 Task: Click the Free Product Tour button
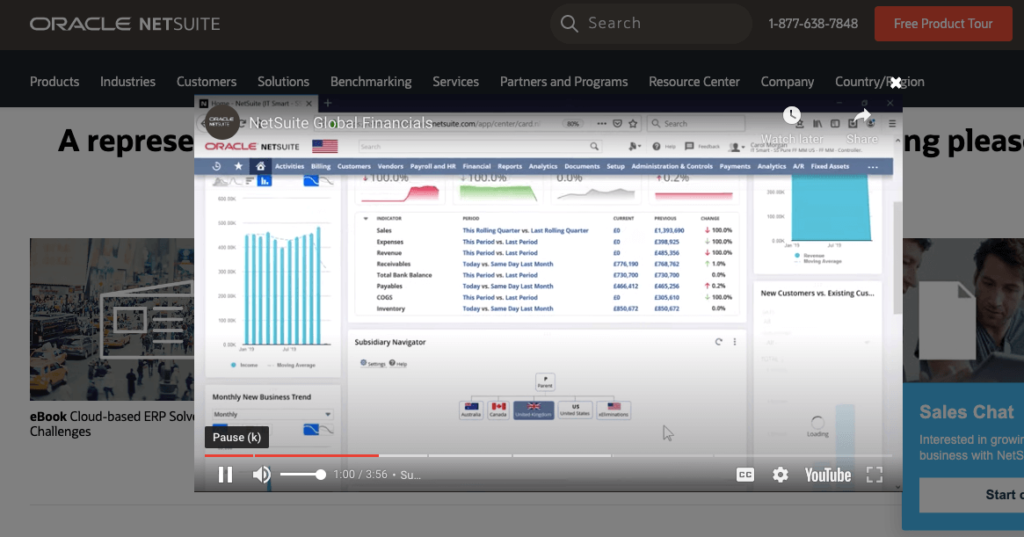pyautogui.click(x=943, y=23)
